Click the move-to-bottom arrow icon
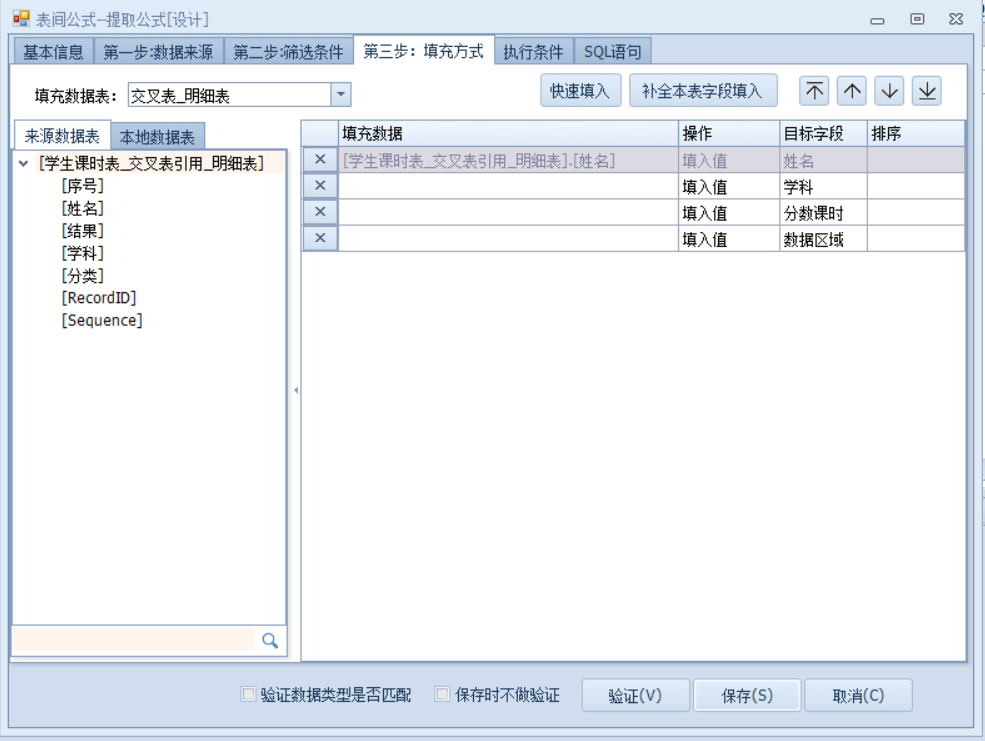This screenshot has width=985, height=741. [x=927, y=91]
